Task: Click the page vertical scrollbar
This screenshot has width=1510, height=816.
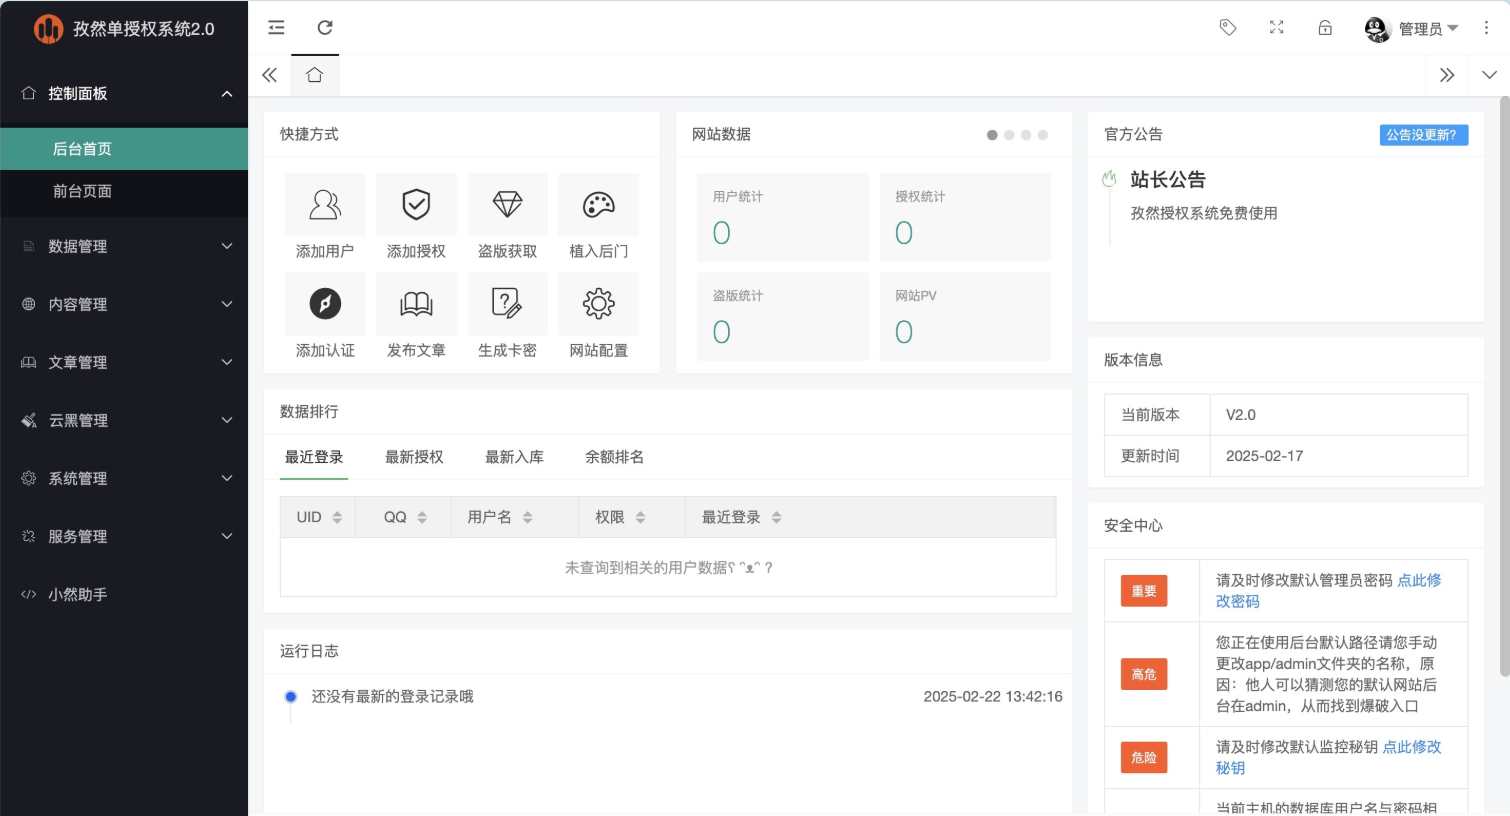Action: pyautogui.click(x=1504, y=388)
